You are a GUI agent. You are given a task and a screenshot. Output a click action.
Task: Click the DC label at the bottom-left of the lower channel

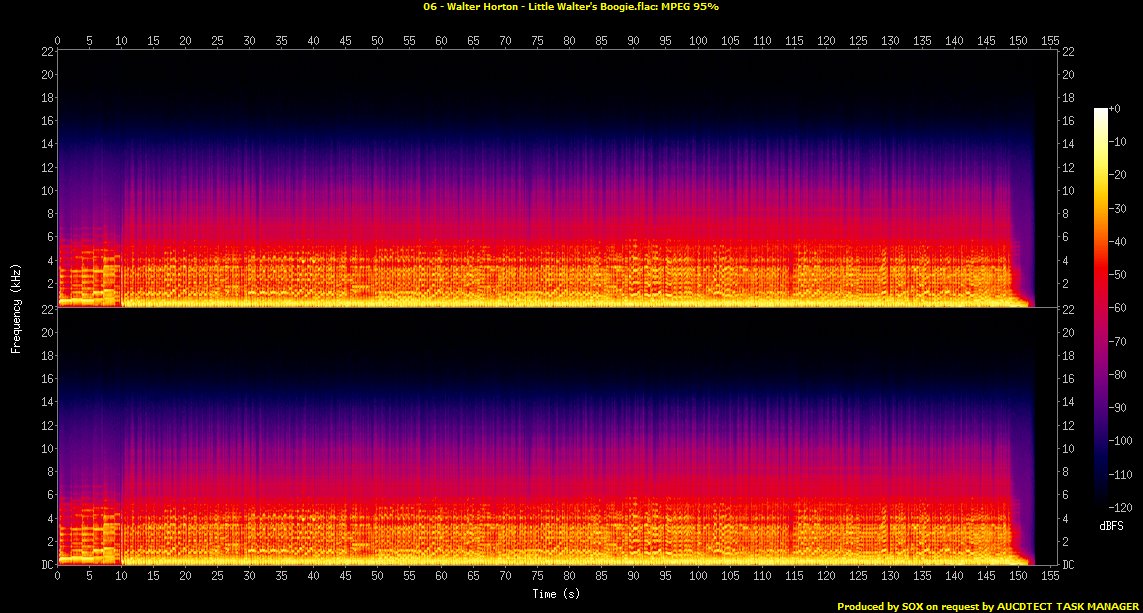pos(47,565)
